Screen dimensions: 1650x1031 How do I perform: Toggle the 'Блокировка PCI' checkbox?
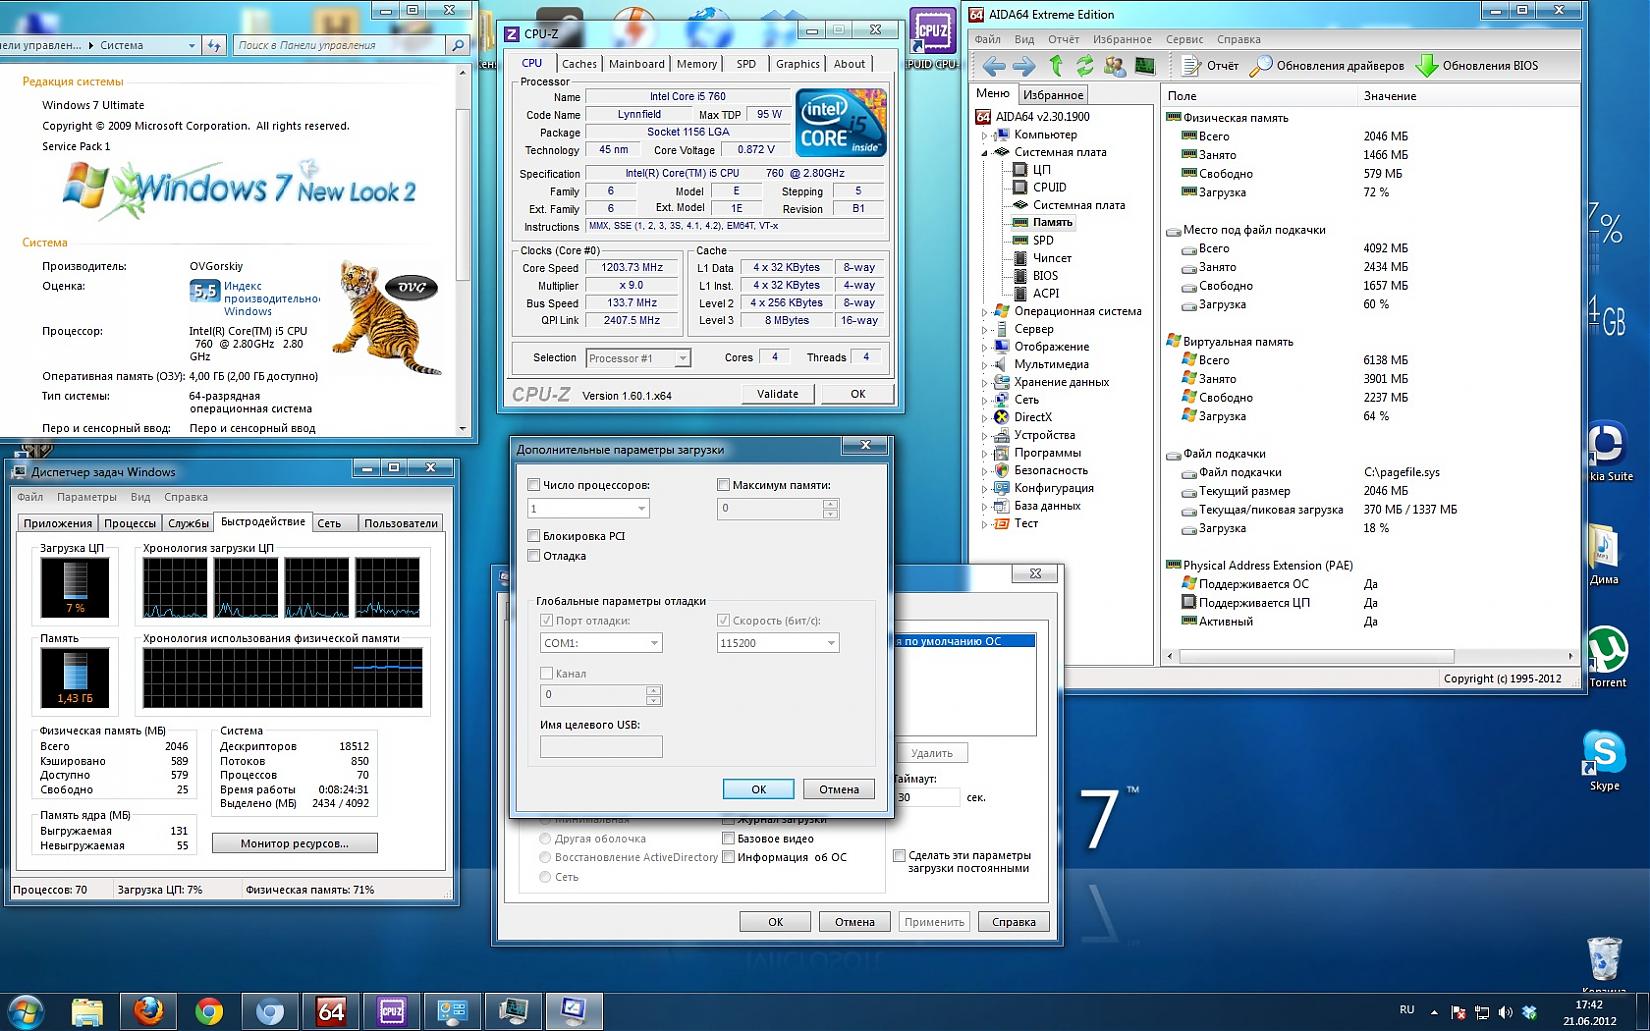click(534, 536)
